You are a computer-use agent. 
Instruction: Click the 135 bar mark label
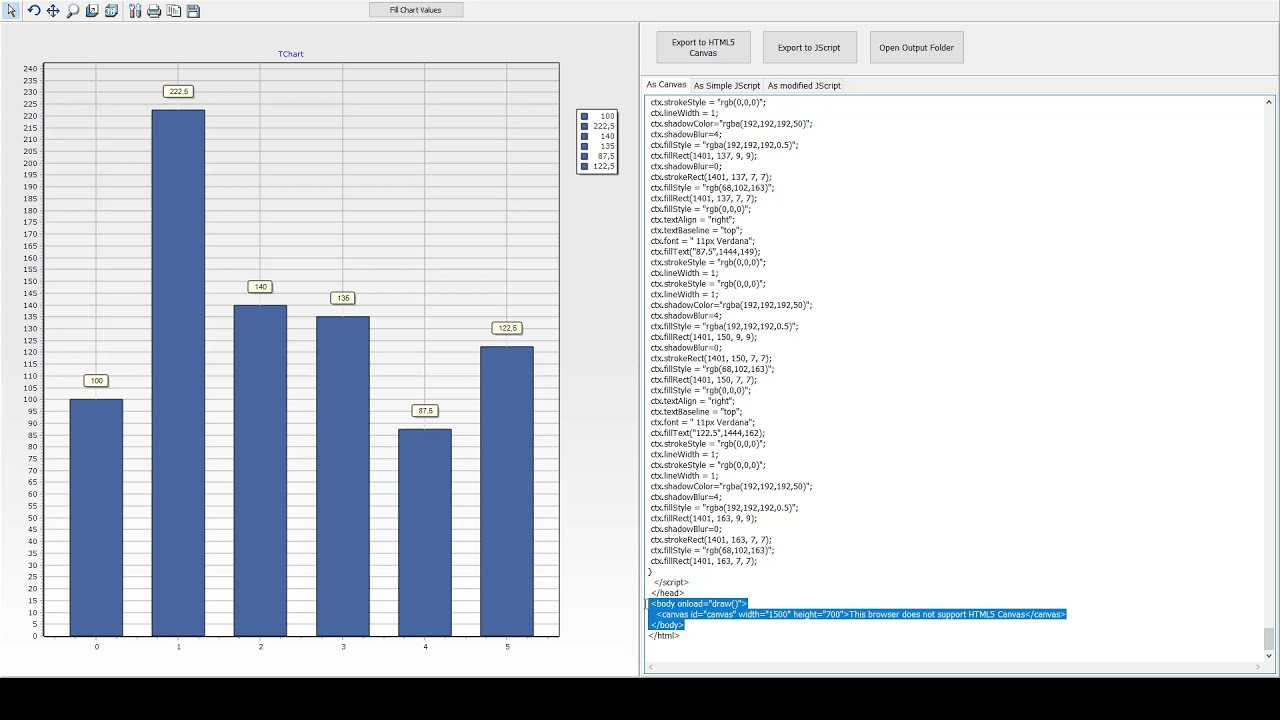343,298
